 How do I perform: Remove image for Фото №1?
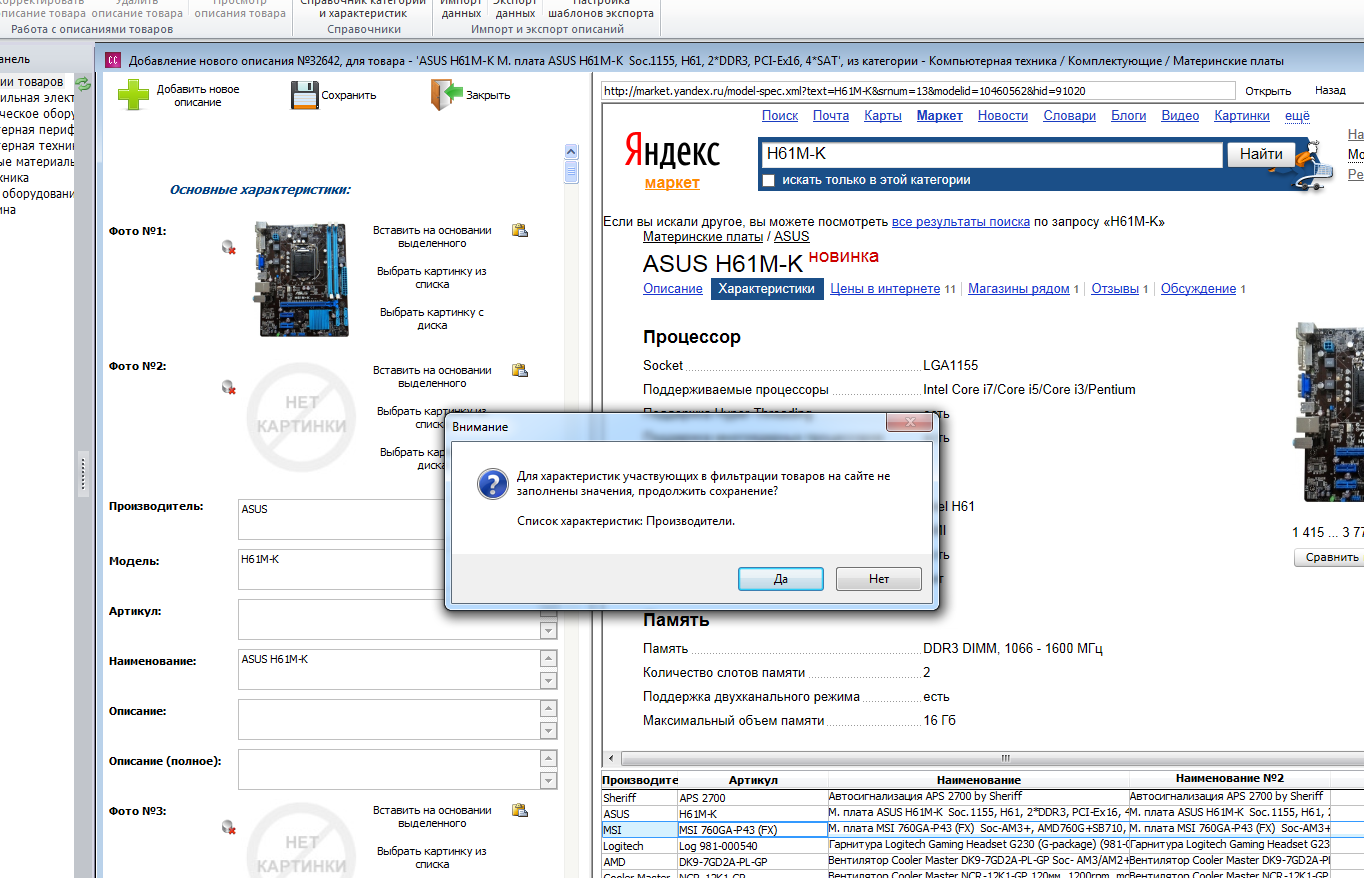[x=229, y=247]
